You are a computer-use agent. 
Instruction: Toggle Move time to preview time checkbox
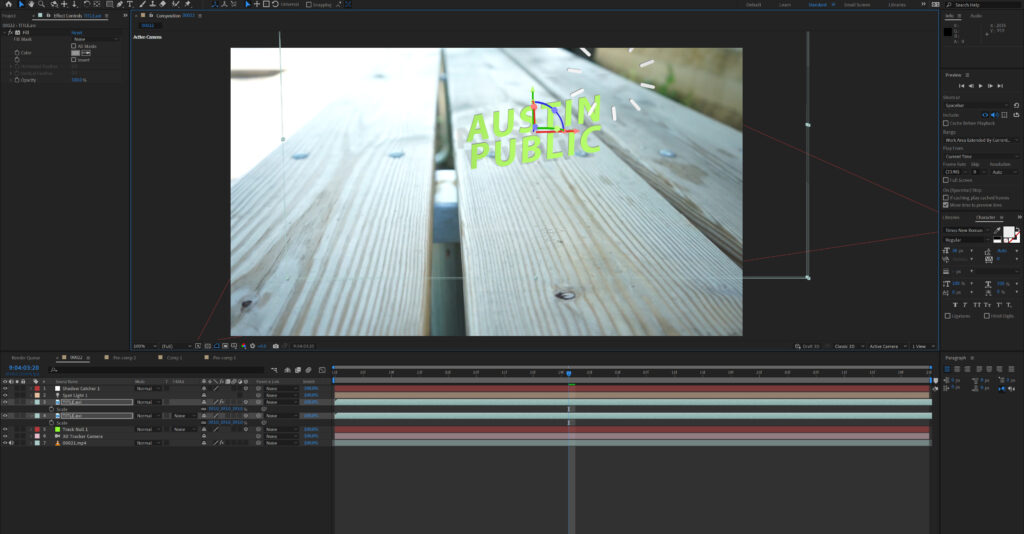(946, 205)
